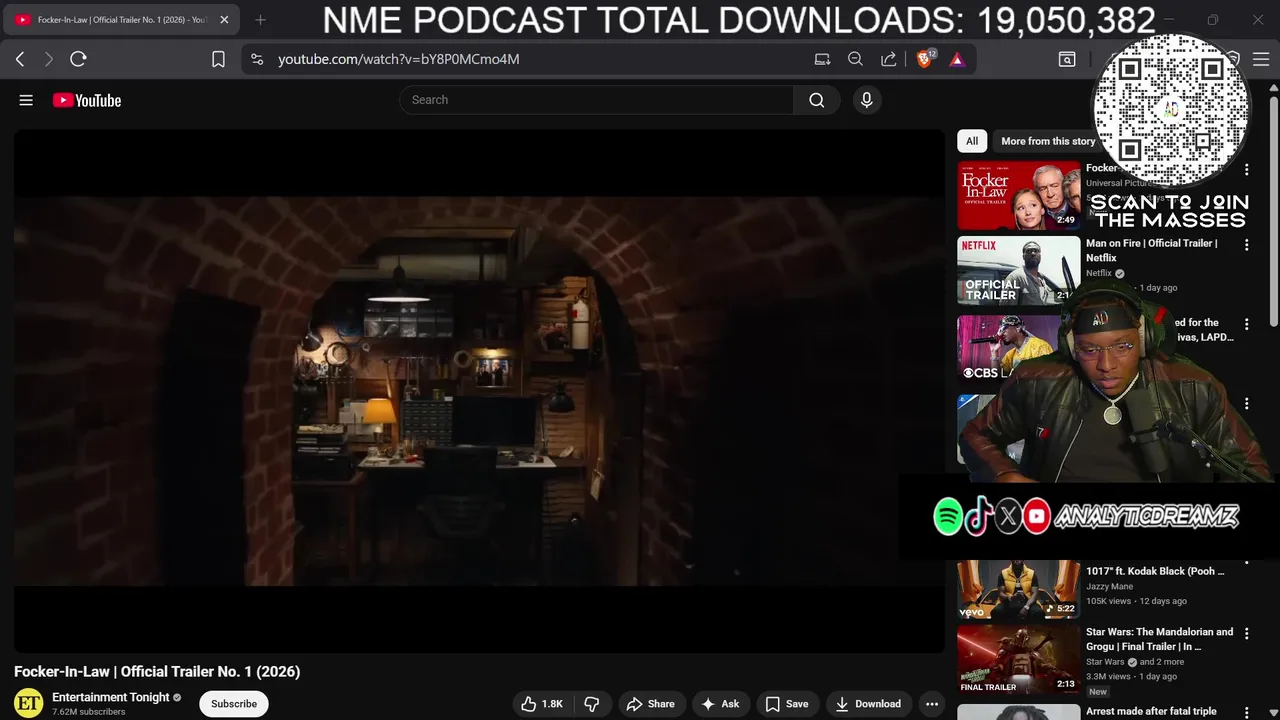1280x720 pixels.
Task: Open 1017 ft. Kodak Black thumbnail
Action: (1019, 590)
